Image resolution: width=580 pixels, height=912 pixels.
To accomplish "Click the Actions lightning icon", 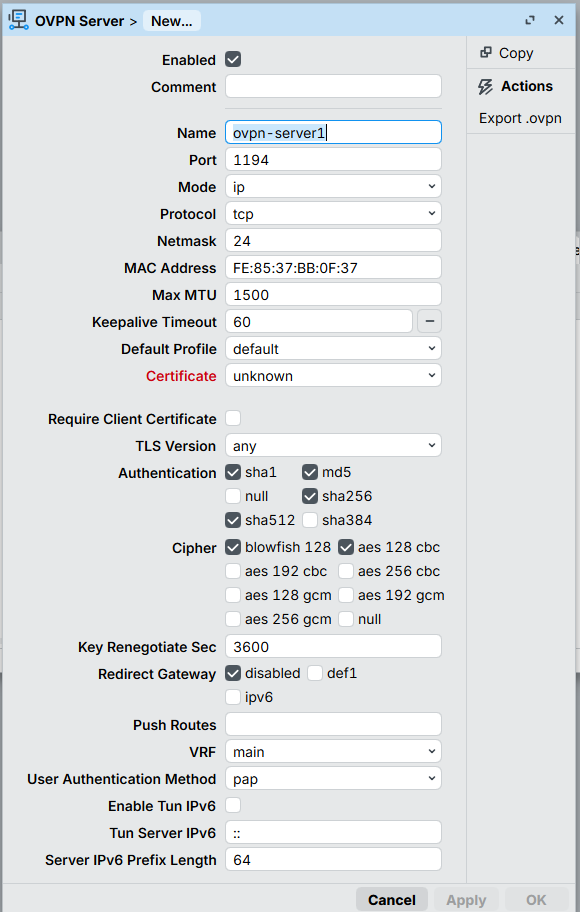I will (x=485, y=87).
